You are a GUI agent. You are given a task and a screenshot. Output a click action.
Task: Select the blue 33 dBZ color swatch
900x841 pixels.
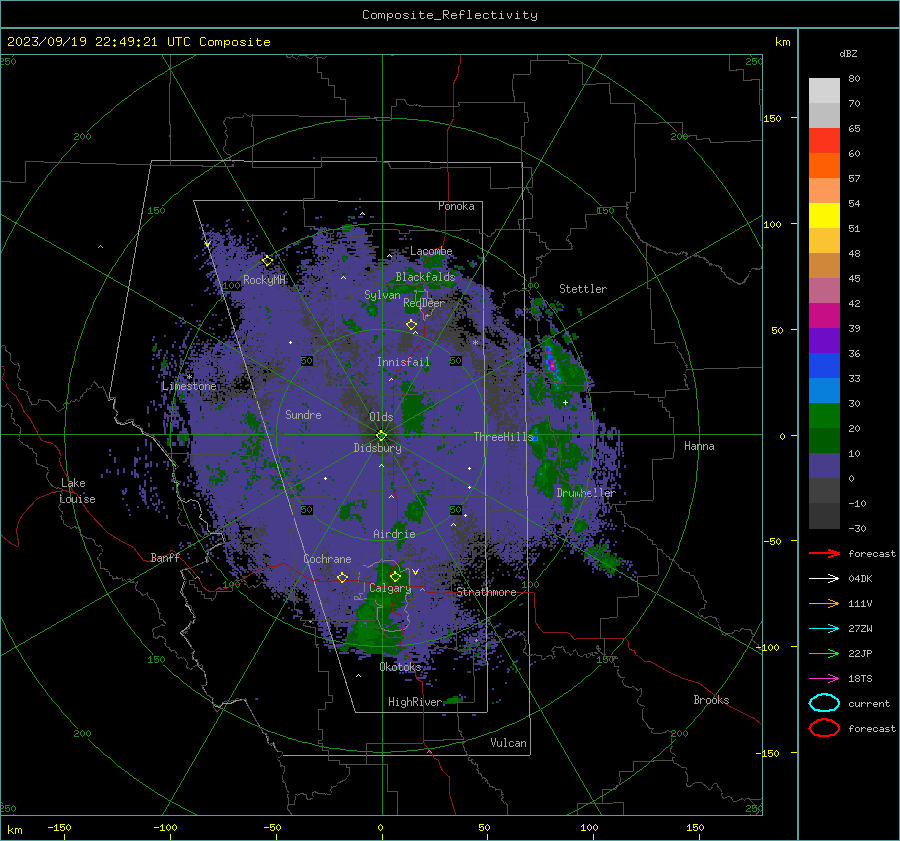coord(824,366)
